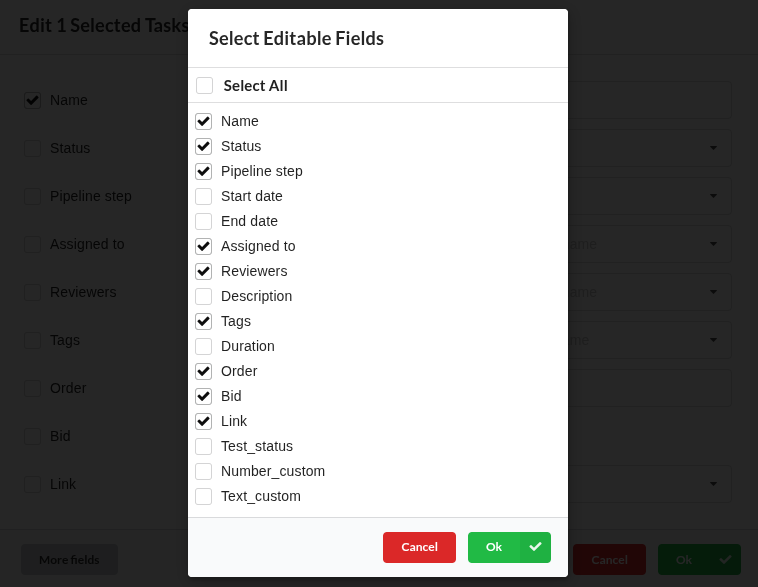Enable the Start date checkbox
This screenshot has width=758, height=587.
(204, 196)
